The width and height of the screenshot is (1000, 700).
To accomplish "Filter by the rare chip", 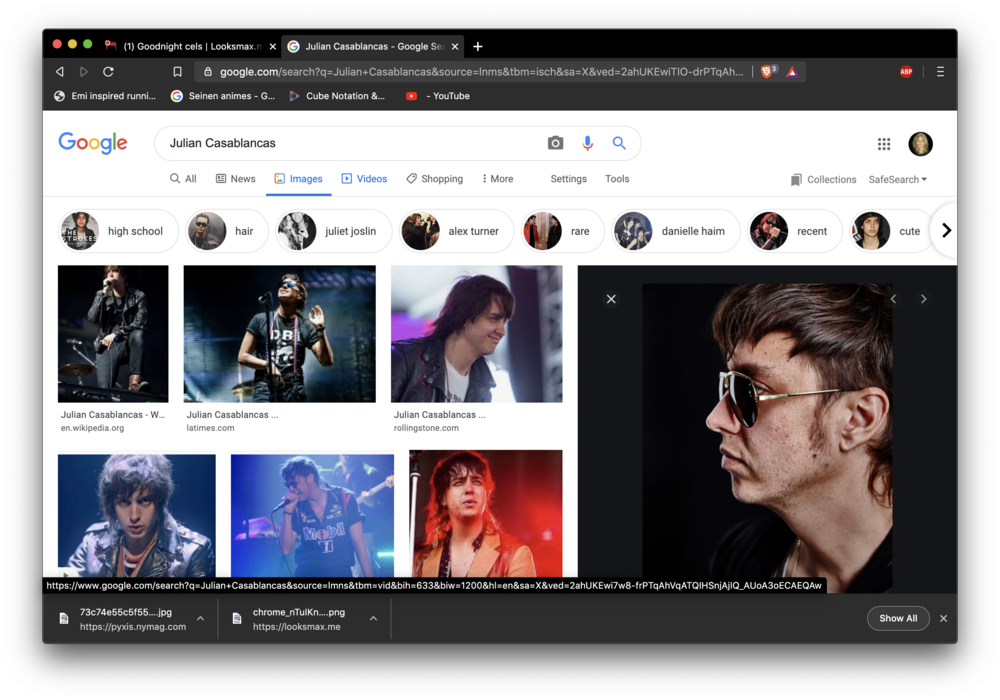I will tap(562, 231).
